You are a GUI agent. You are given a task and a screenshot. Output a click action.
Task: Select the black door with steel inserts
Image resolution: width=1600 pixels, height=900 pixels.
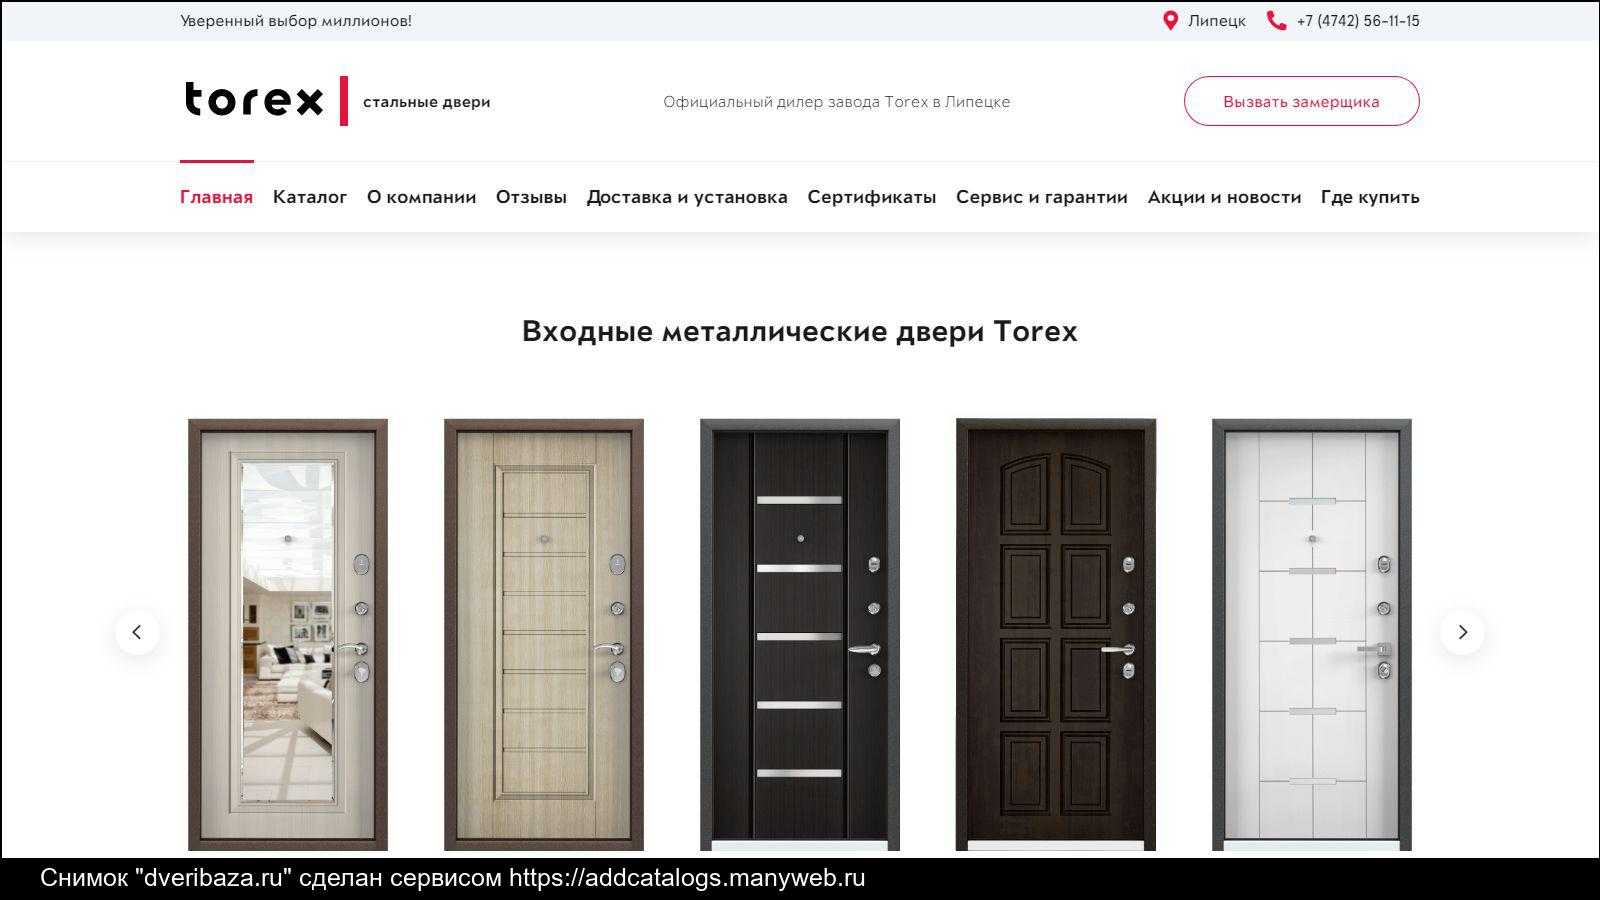point(800,635)
